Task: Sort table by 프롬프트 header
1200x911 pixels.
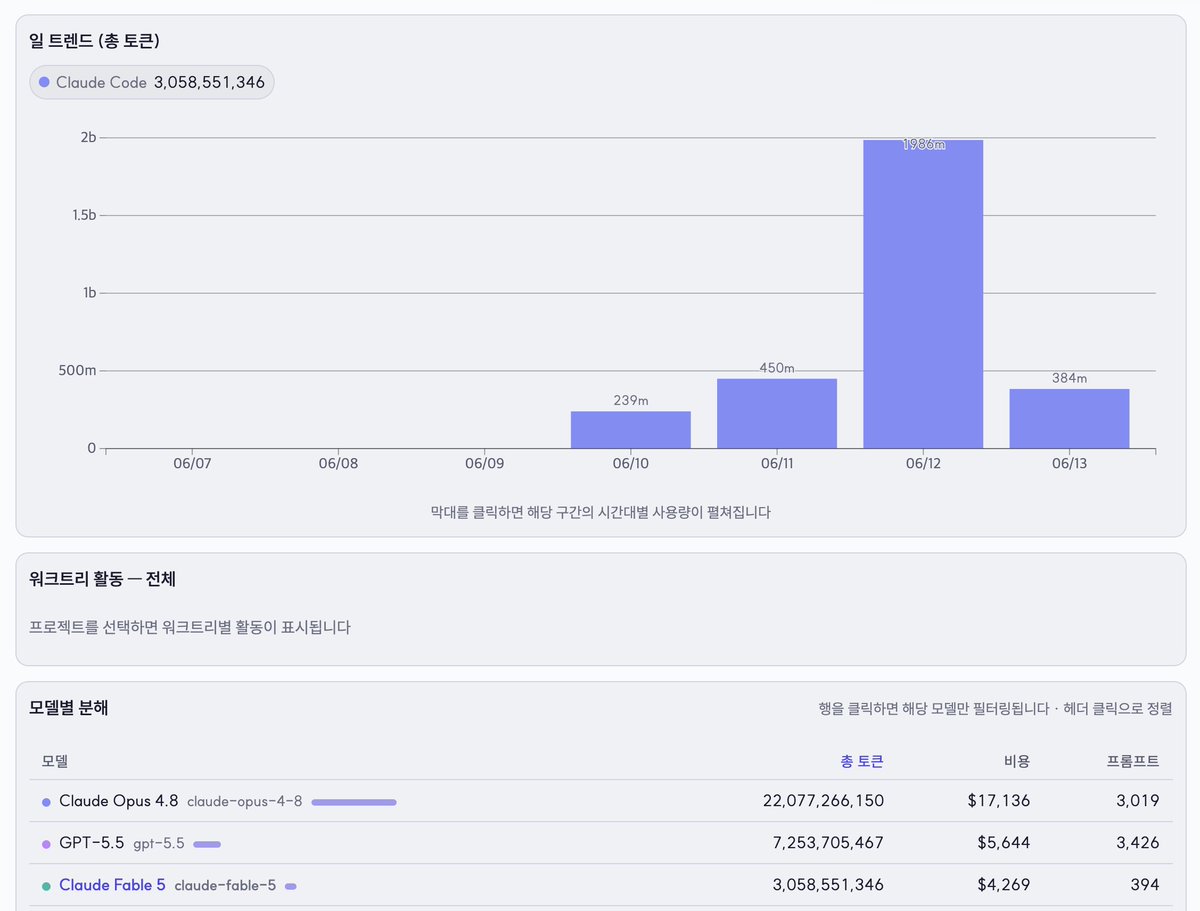Action: click(1133, 761)
